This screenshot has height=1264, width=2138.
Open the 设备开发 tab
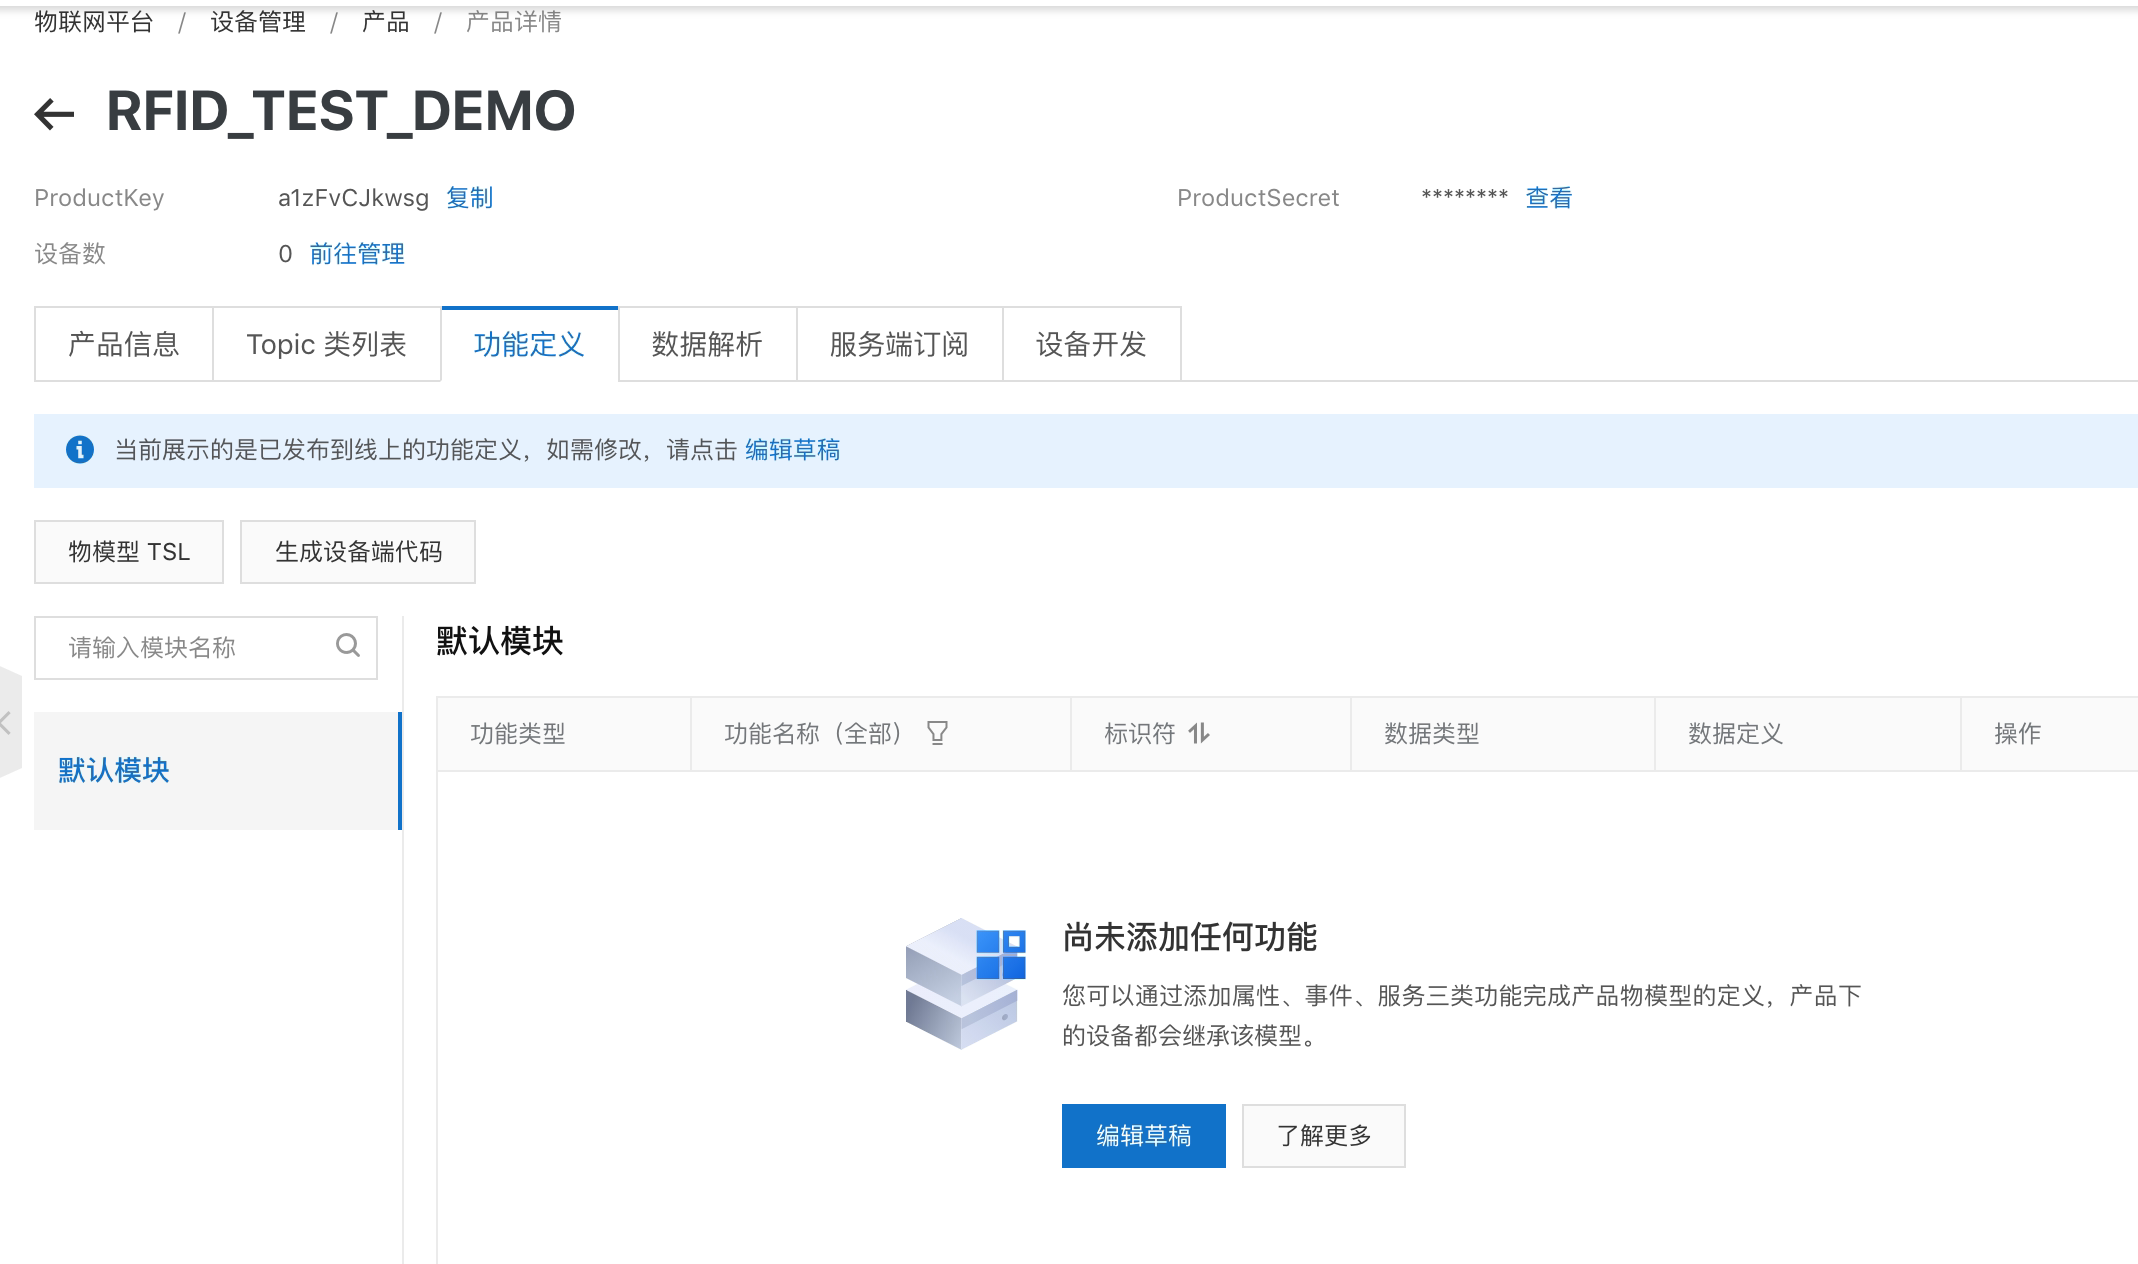[1091, 344]
